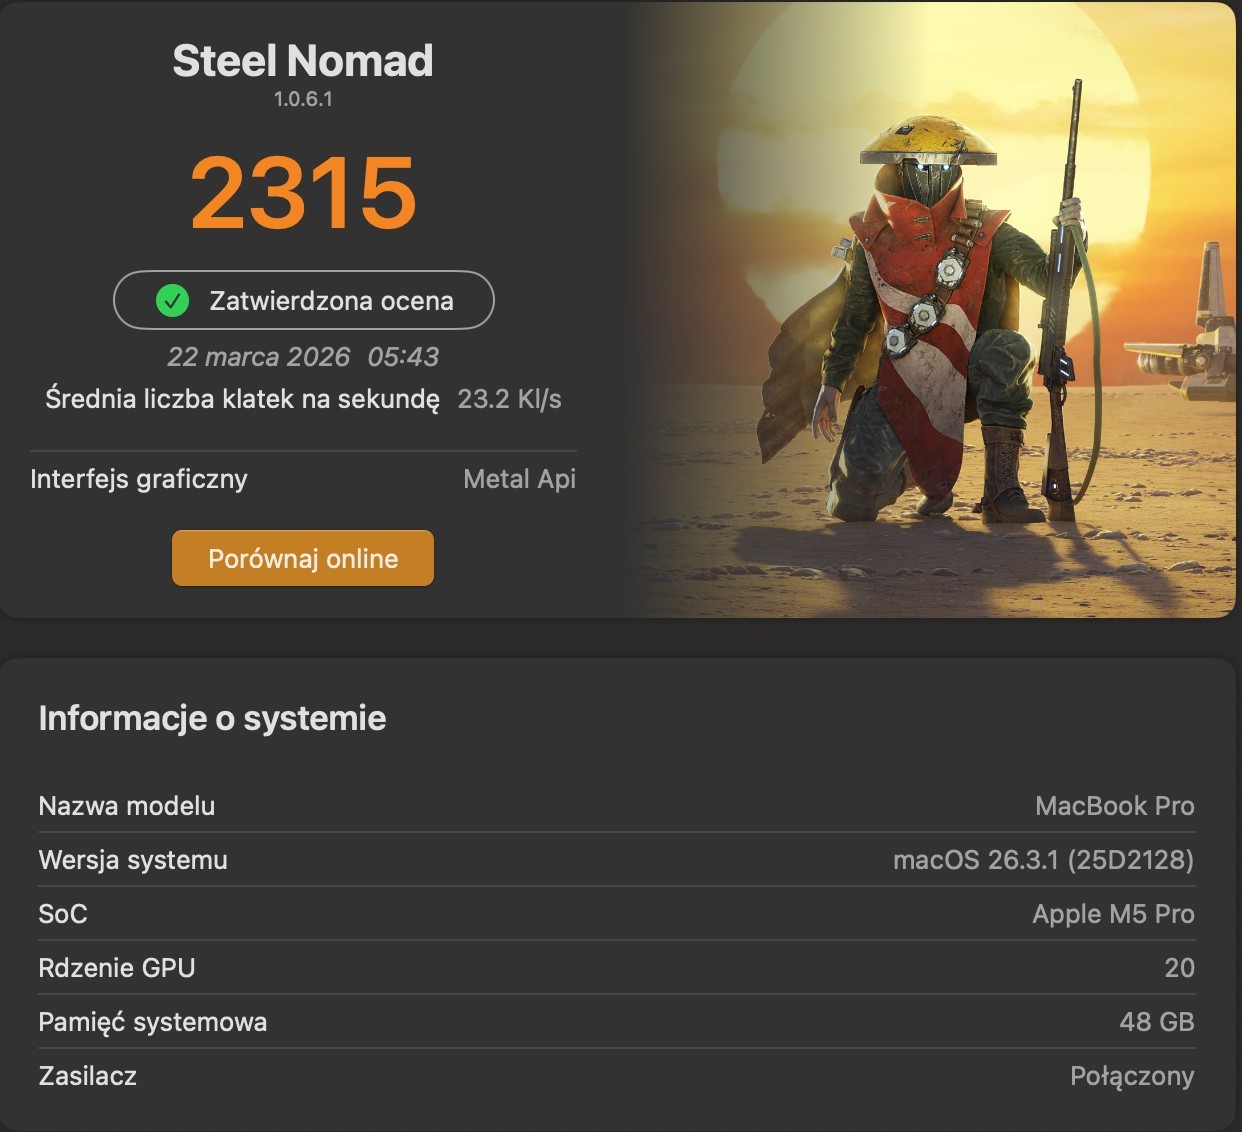Click the Steel Nomad benchmark title

click(303, 61)
